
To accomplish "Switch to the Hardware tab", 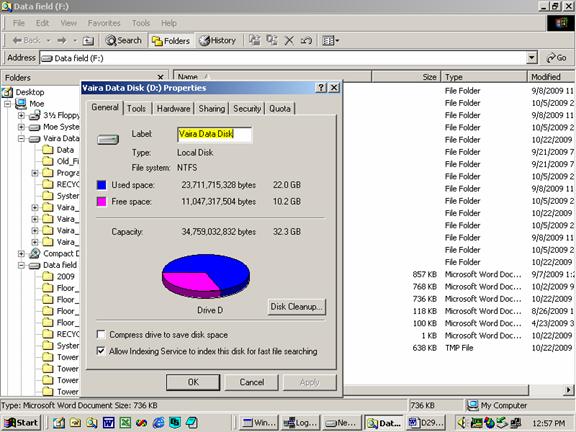I will click(x=173, y=109).
